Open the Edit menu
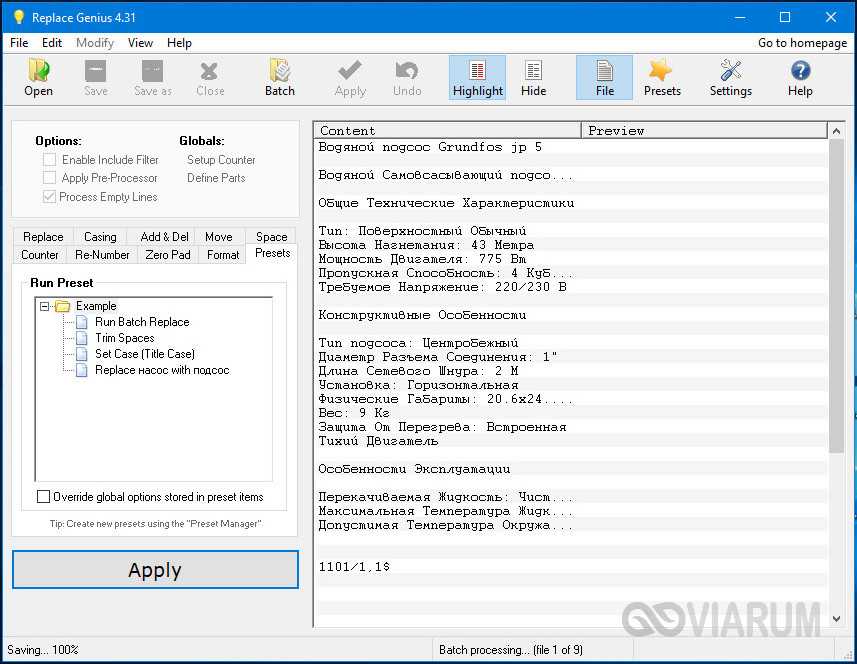857x664 pixels. point(52,43)
